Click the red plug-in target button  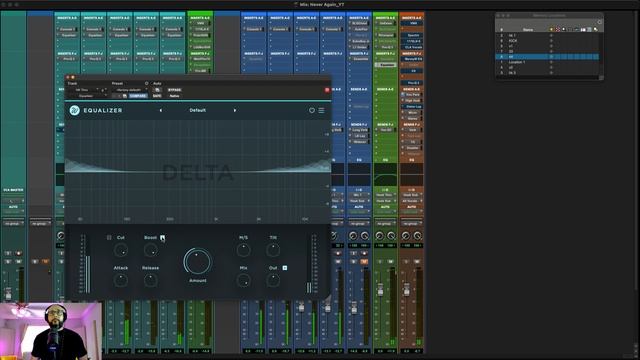pos(327,90)
